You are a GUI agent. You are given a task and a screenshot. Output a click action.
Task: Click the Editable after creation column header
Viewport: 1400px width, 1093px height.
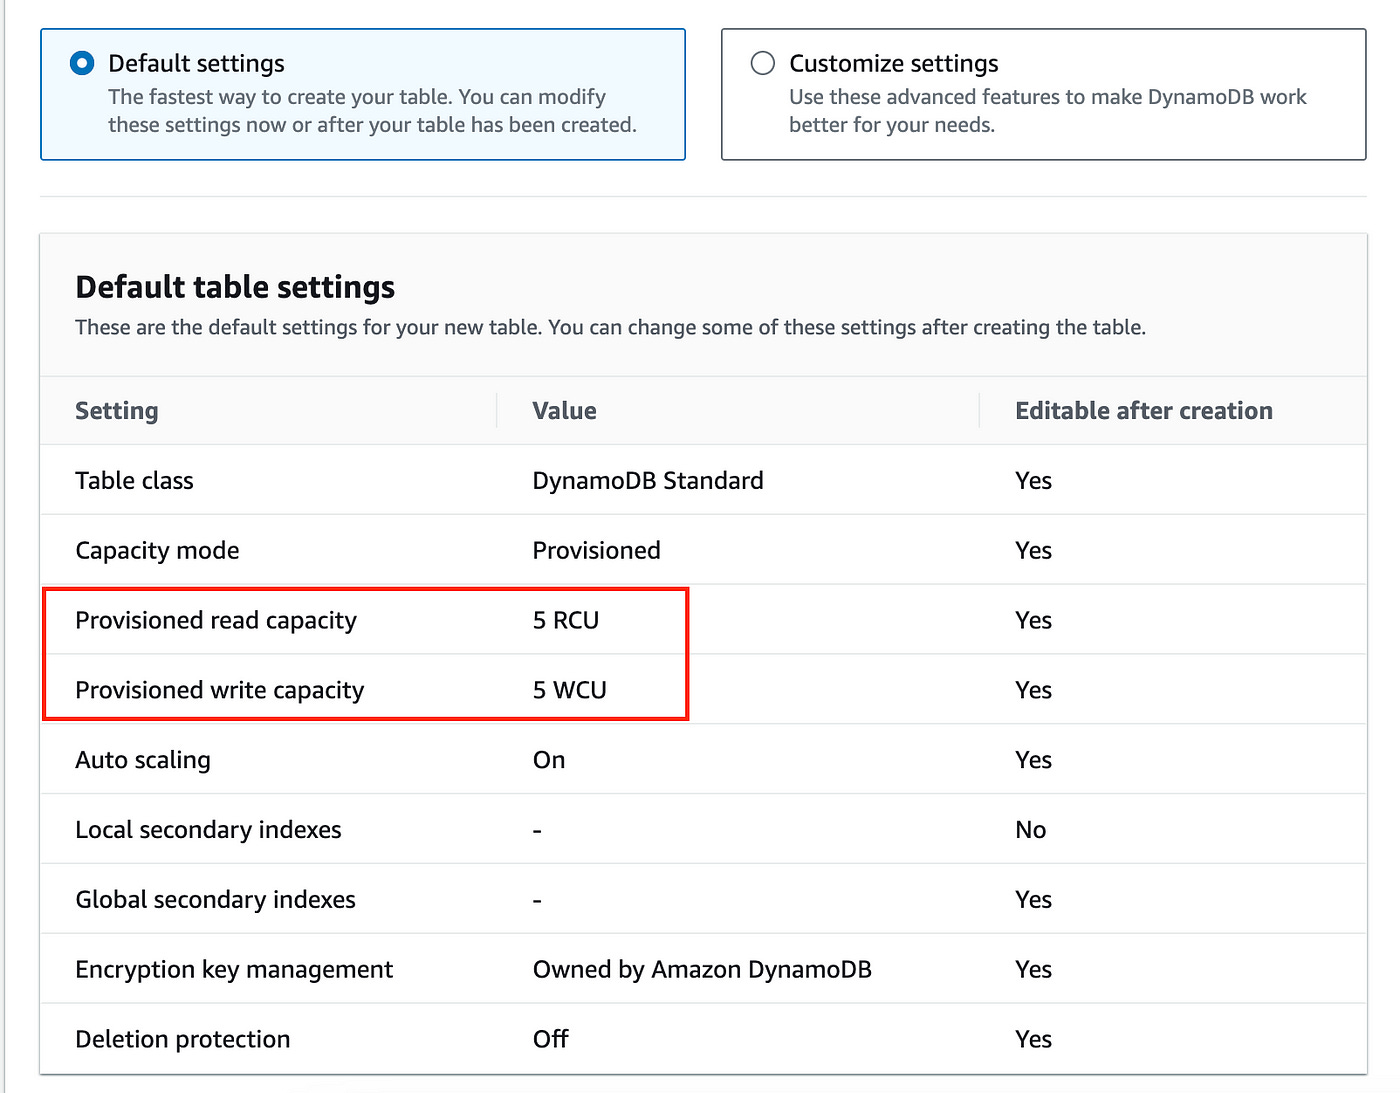pos(1144,411)
